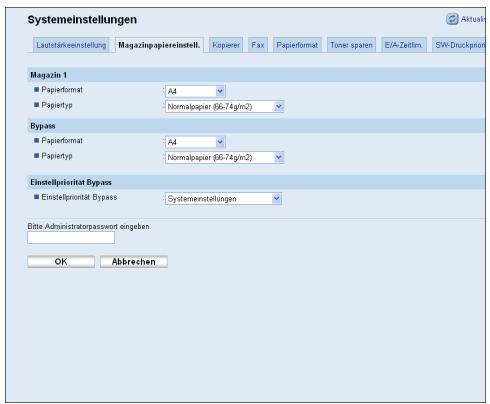Viewport: 490px width, 404px height.
Task: Open Bypass Papierformat dropdown
Action: point(195,142)
